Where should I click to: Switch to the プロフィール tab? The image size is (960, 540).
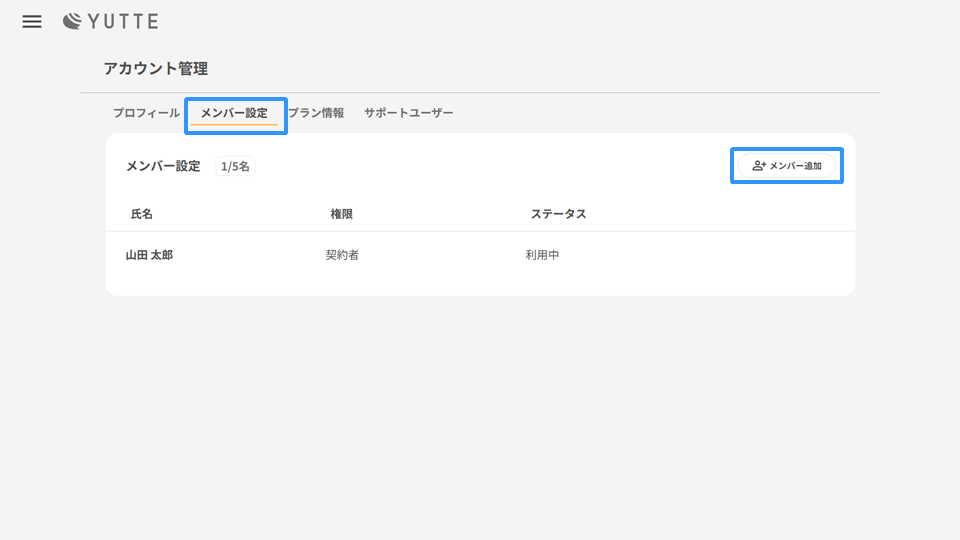146,113
